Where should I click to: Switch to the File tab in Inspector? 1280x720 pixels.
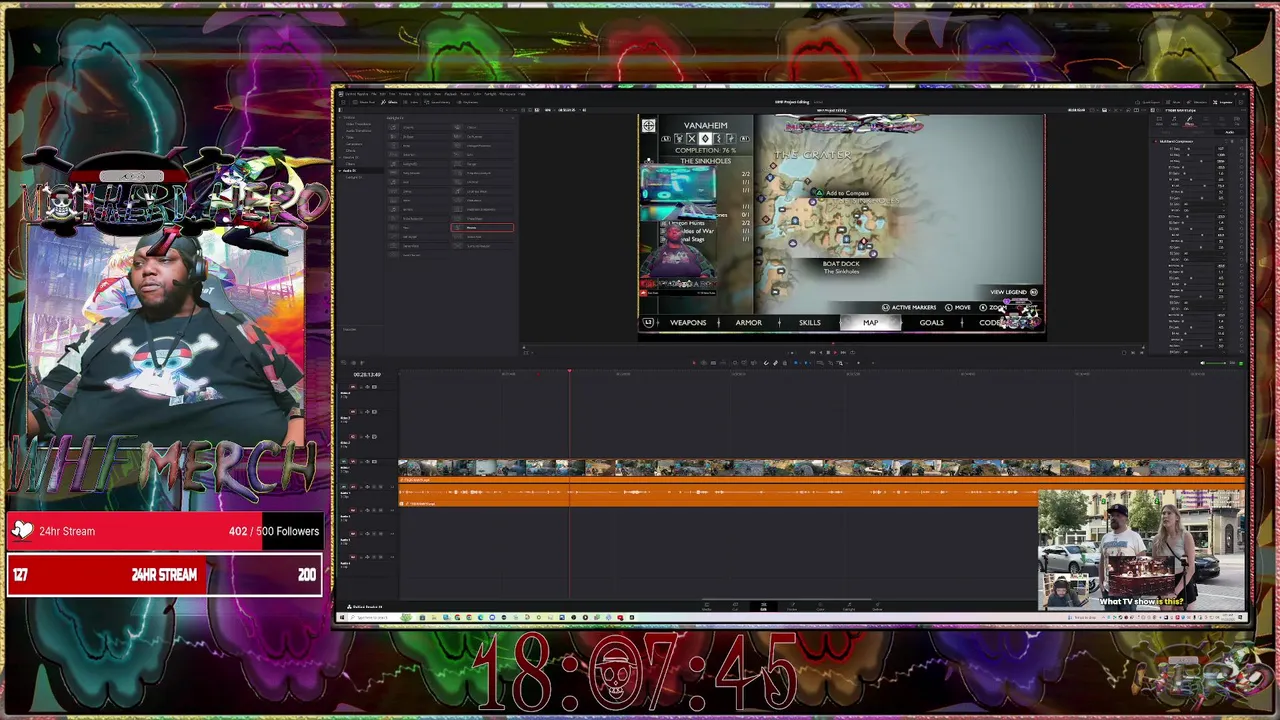coord(1236,121)
